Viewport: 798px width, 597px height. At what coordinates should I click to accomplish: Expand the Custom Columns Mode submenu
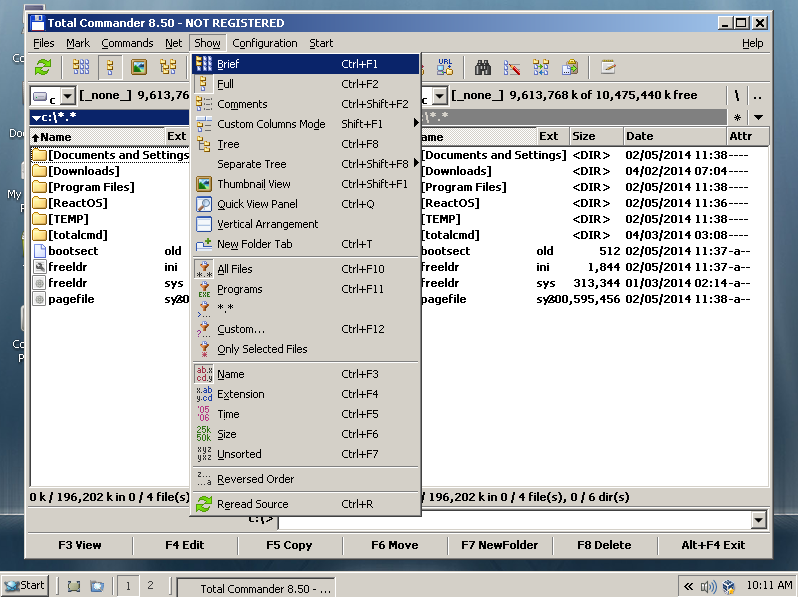[x=306, y=124]
